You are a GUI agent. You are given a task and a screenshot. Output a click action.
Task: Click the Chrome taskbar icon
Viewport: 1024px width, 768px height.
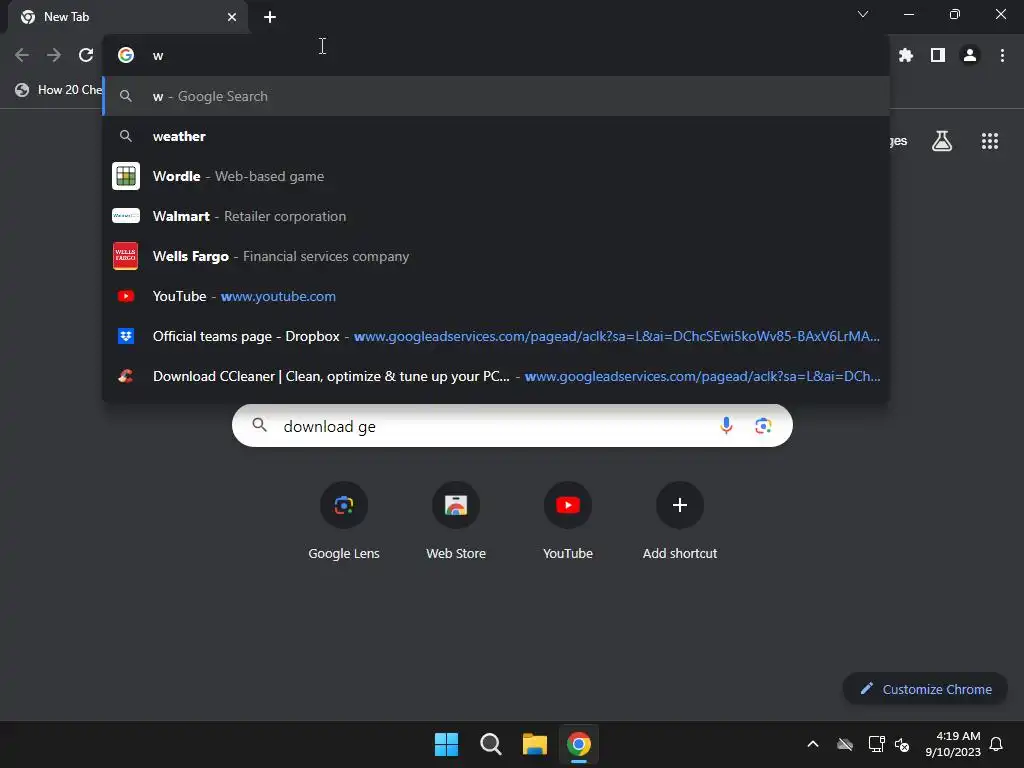pyautogui.click(x=579, y=744)
